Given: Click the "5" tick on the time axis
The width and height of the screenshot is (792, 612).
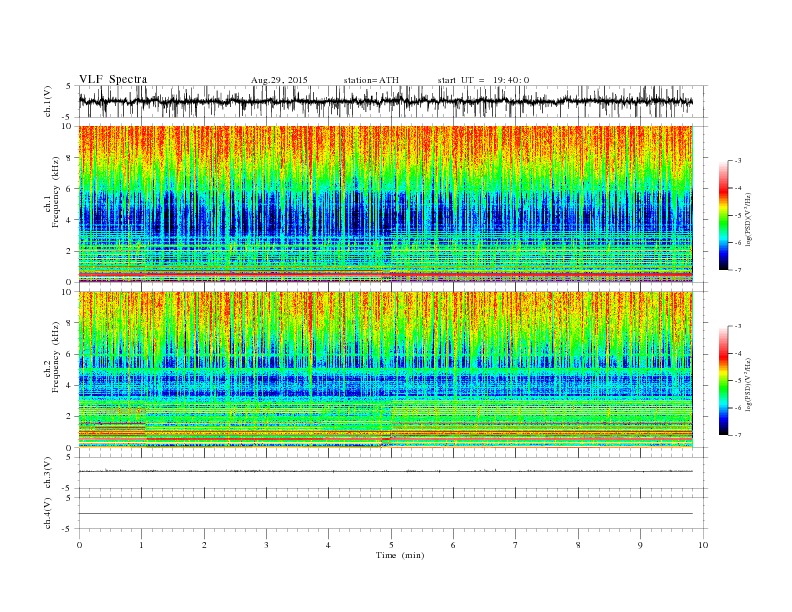Looking at the screenshot, I should pyautogui.click(x=391, y=545).
